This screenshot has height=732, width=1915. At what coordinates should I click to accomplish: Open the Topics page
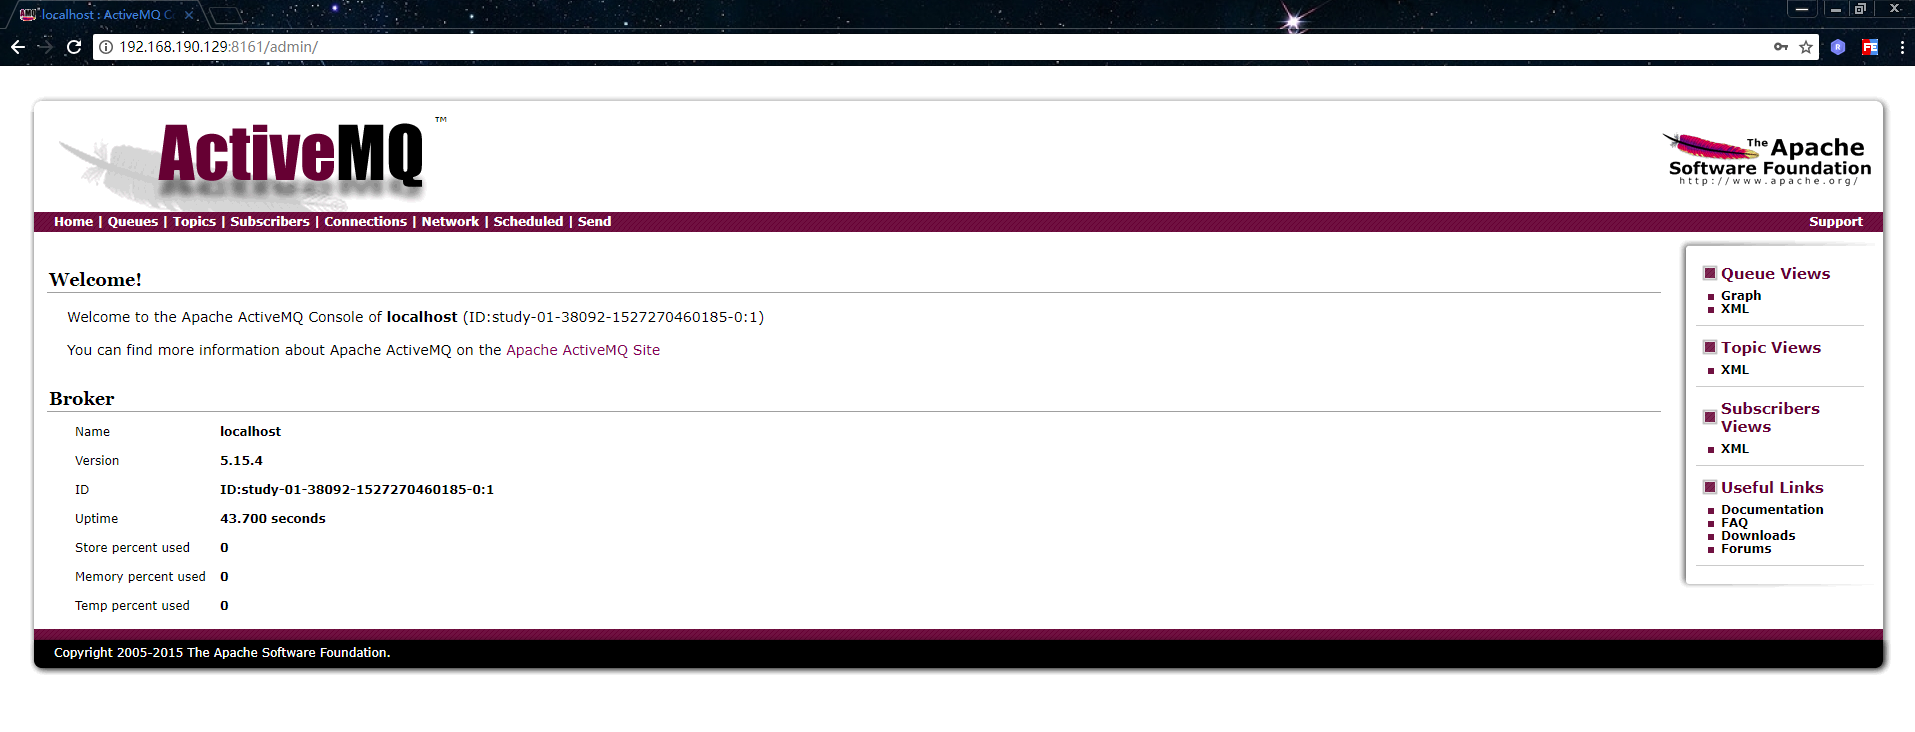[x=194, y=222]
